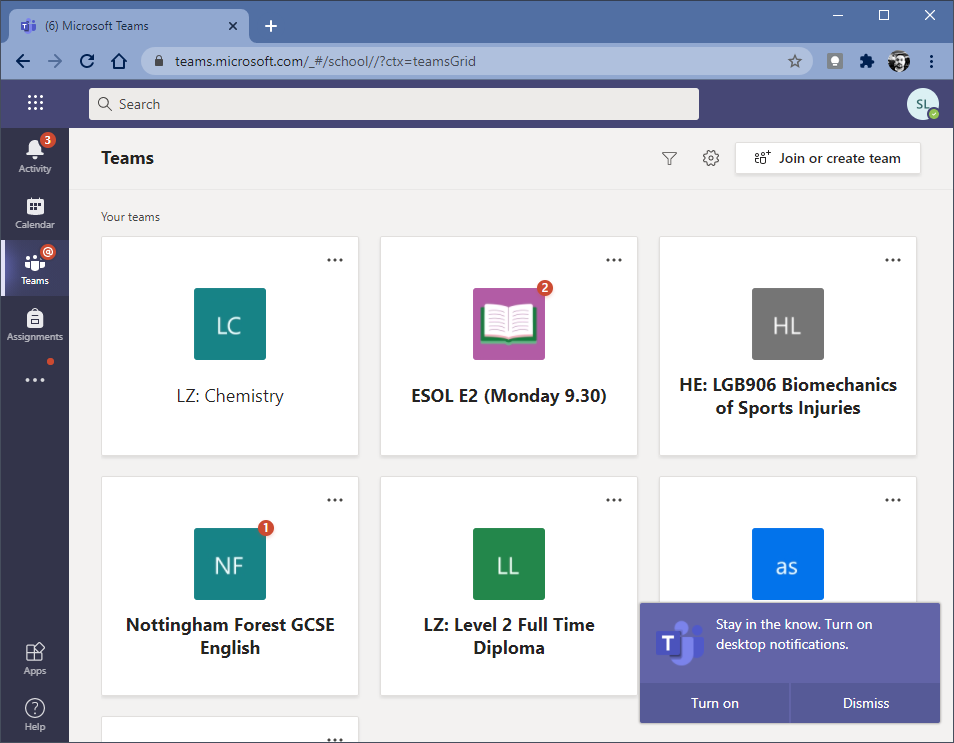Bookmark this page with star icon

[x=795, y=61]
